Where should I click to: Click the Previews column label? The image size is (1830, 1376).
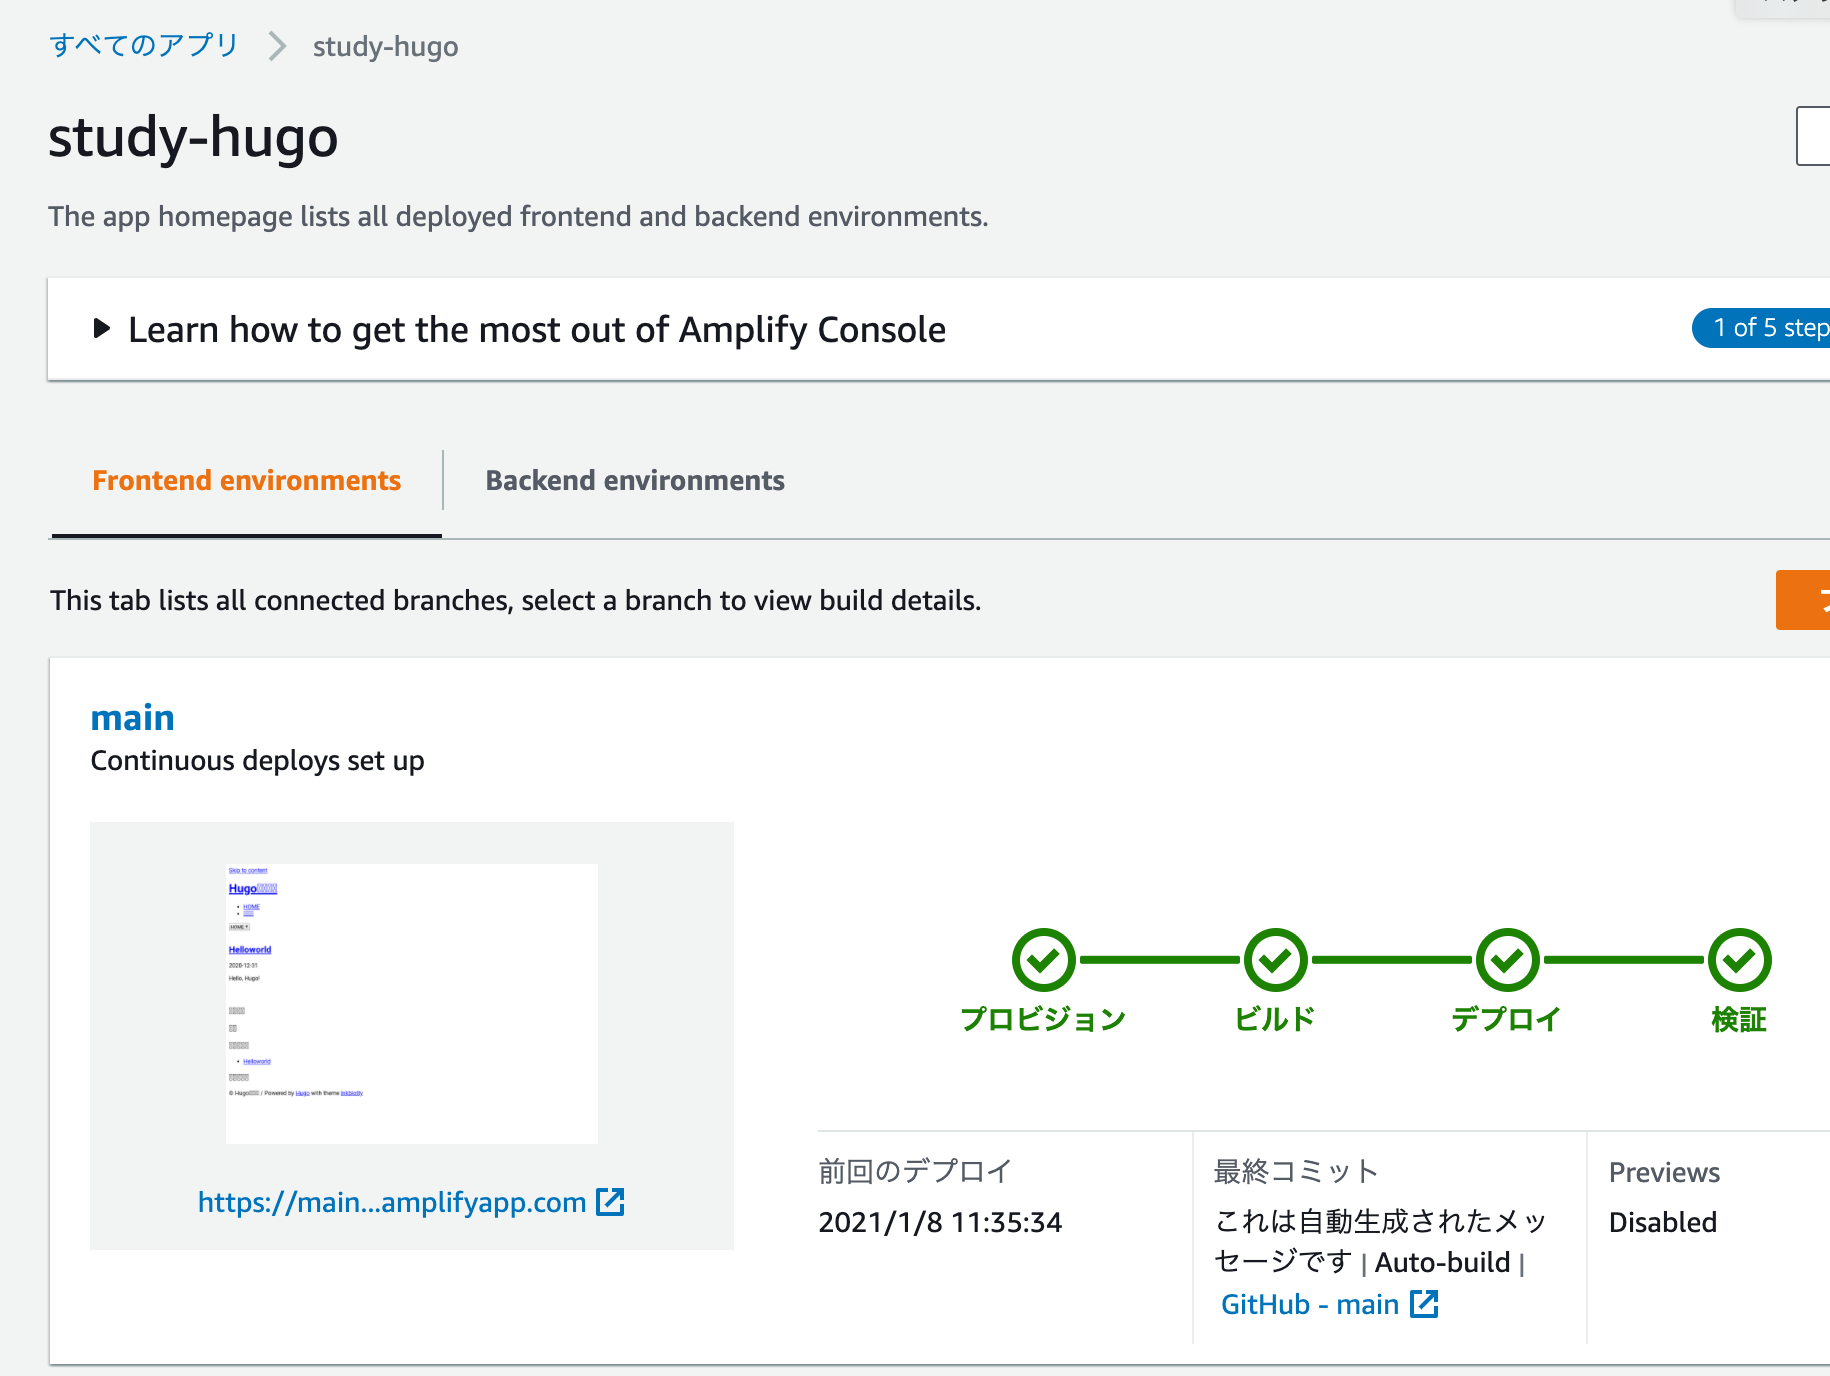pyautogui.click(x=1664, y=1172)
